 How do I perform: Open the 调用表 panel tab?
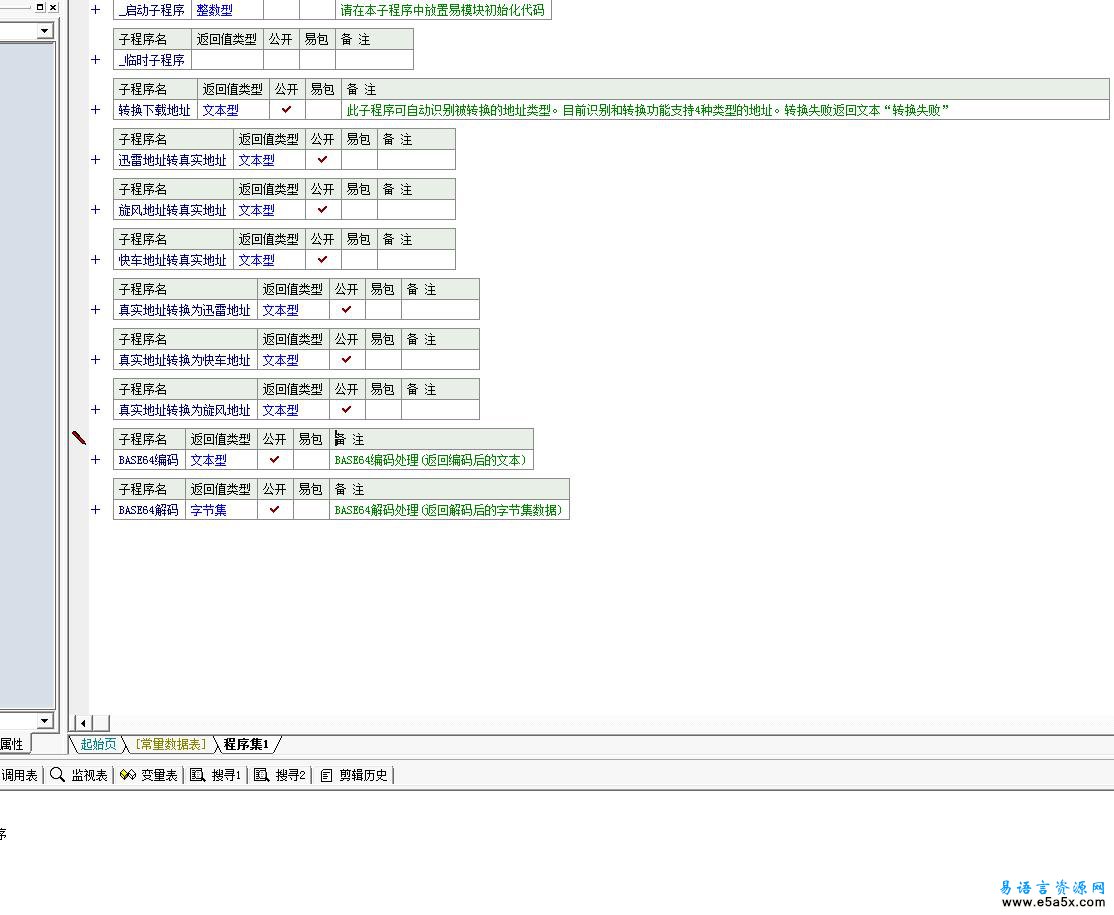[19, 775]
